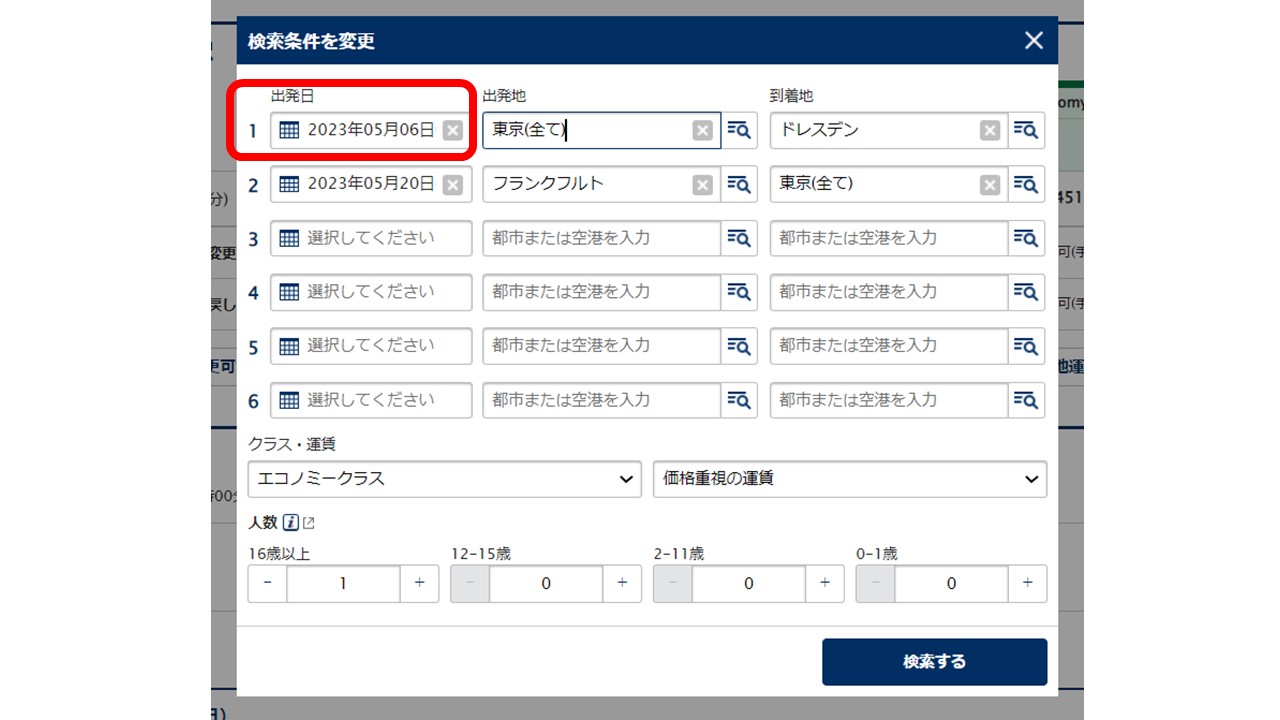The width and height of the screenshot is (1280, 720).
Task: Open the 価格重視の運賃 fare dropdown
Action: [850, 479]
